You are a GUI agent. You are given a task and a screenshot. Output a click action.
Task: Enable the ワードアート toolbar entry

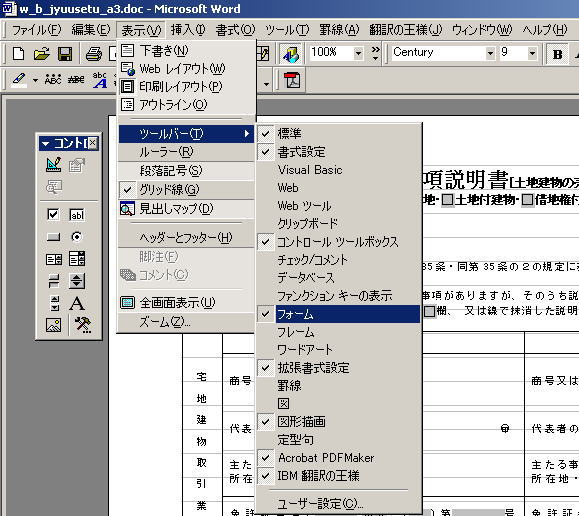(x=339, y=349)
